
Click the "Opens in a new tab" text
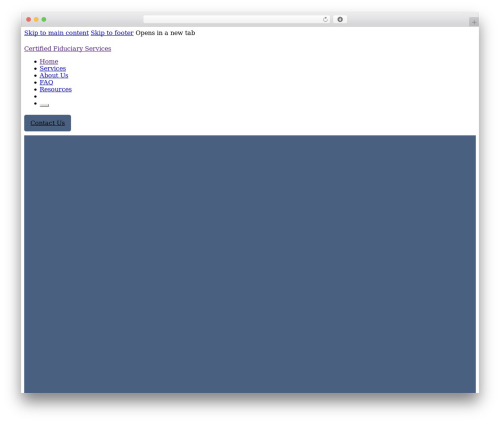[165, 33]
